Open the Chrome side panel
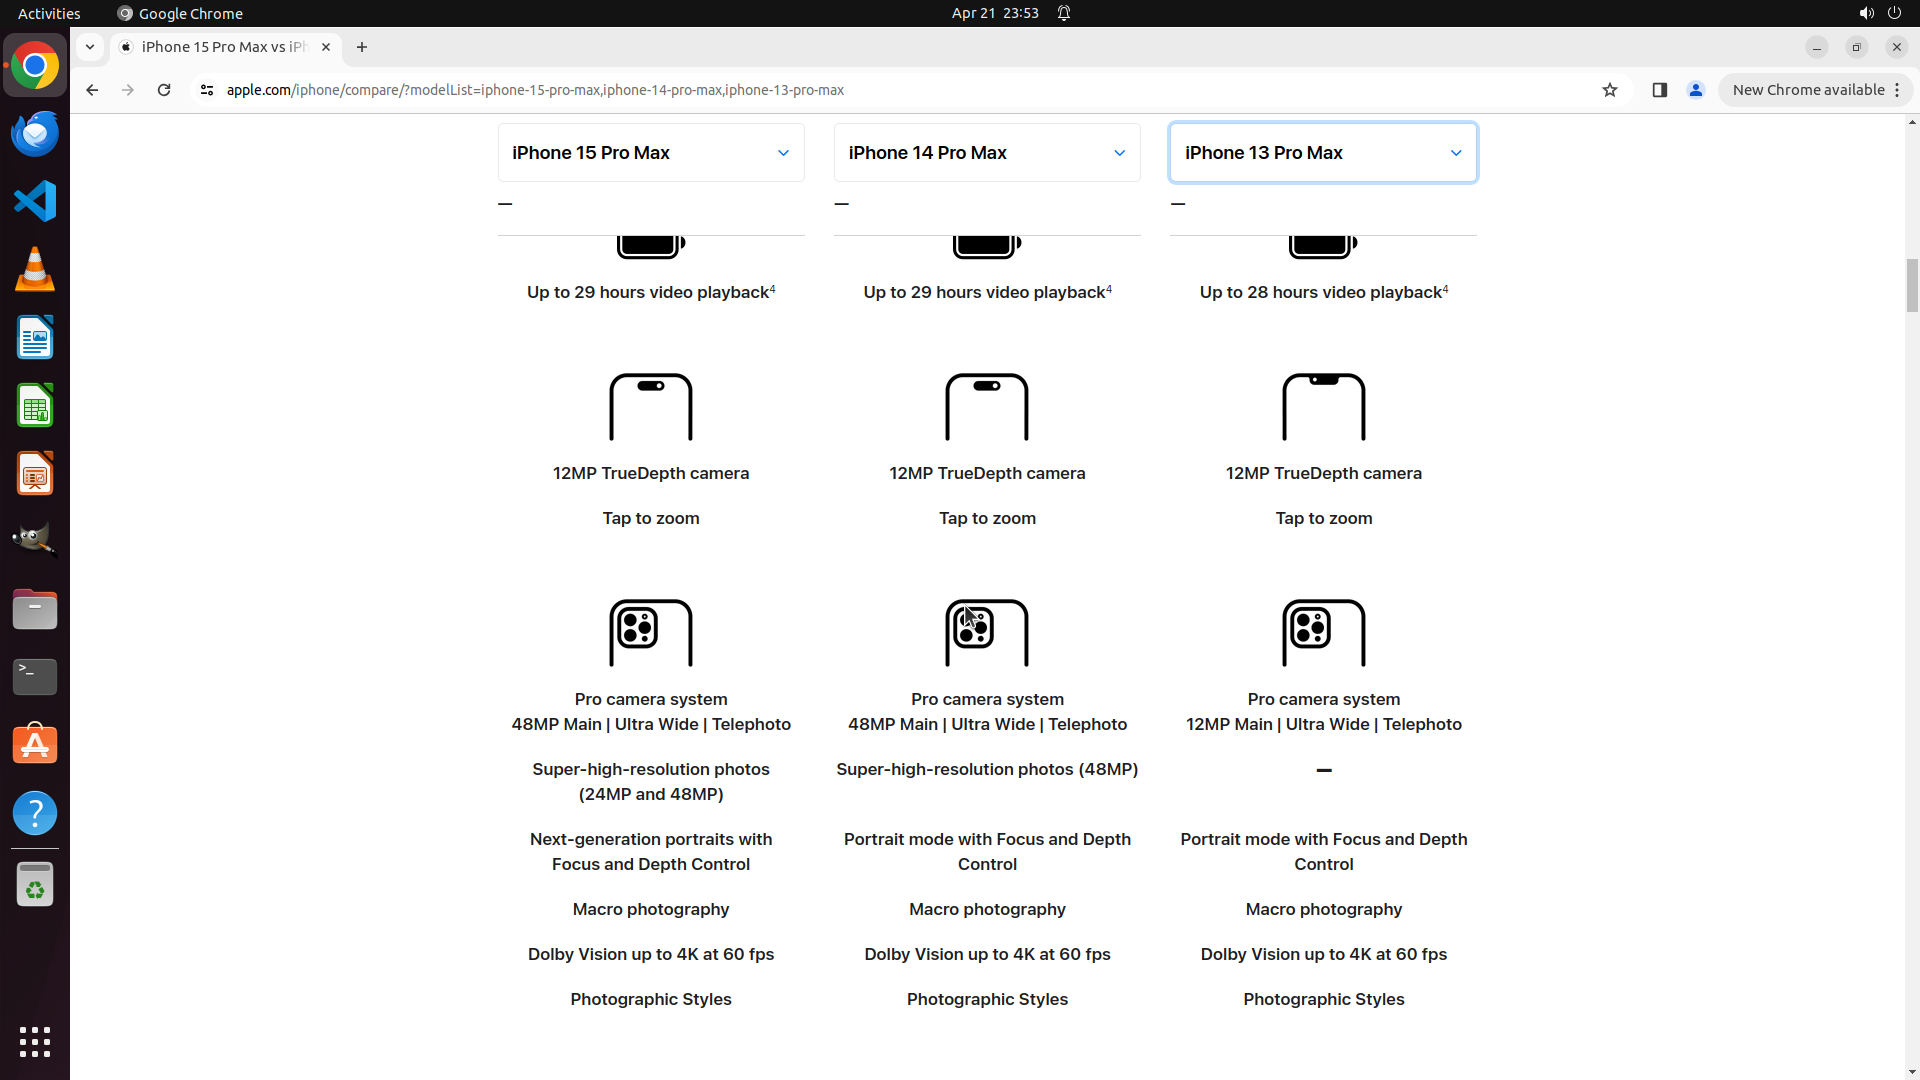Viewport: 1920px width, 1080px height. pos(1659,90)
